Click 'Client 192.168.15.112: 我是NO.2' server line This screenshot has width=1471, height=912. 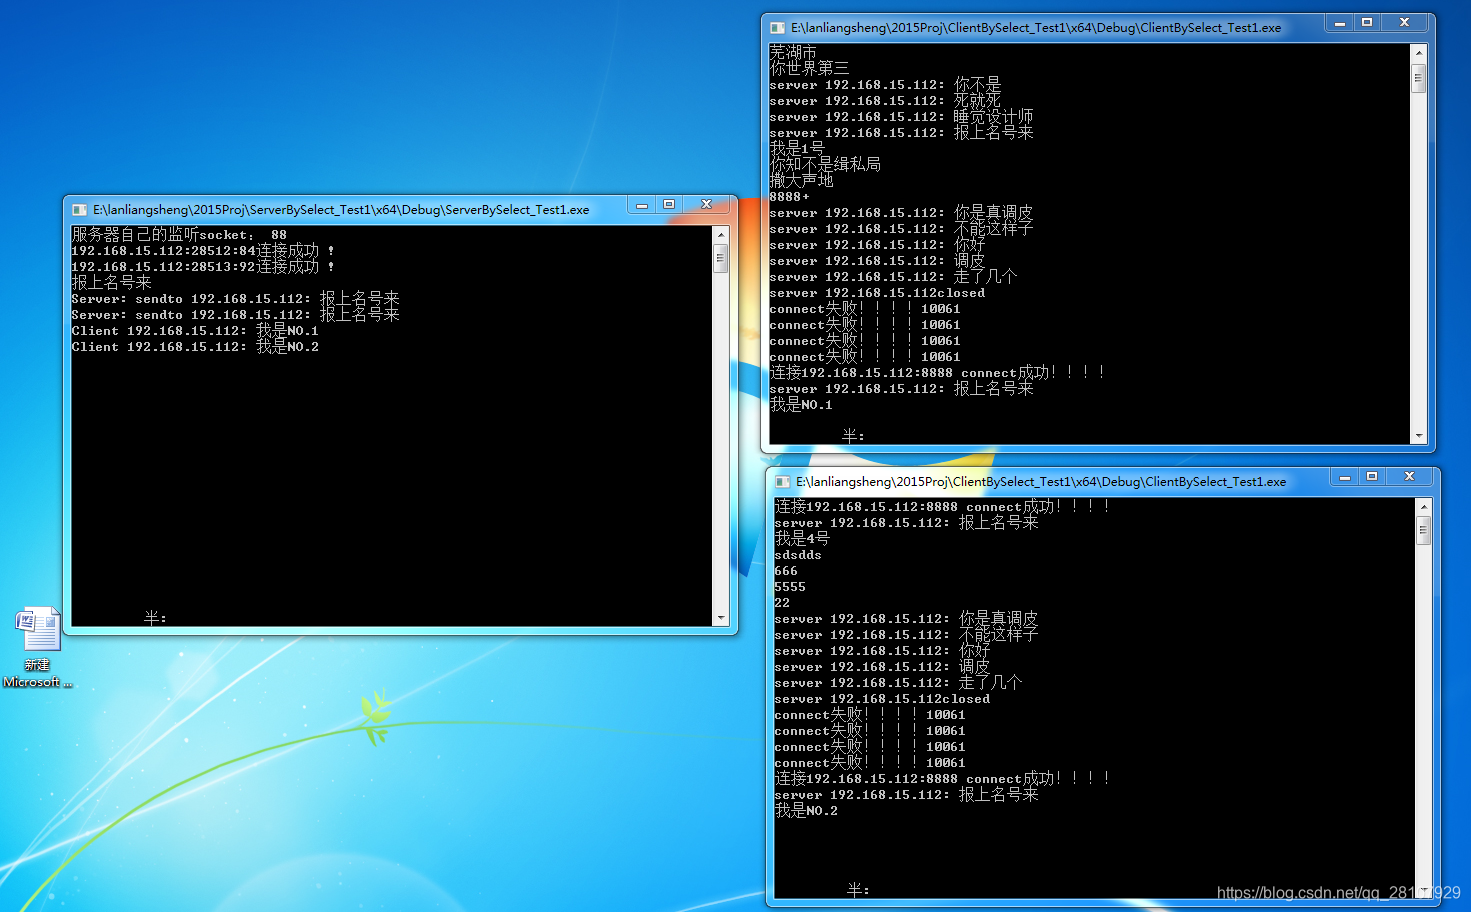(x=195, y=347)
